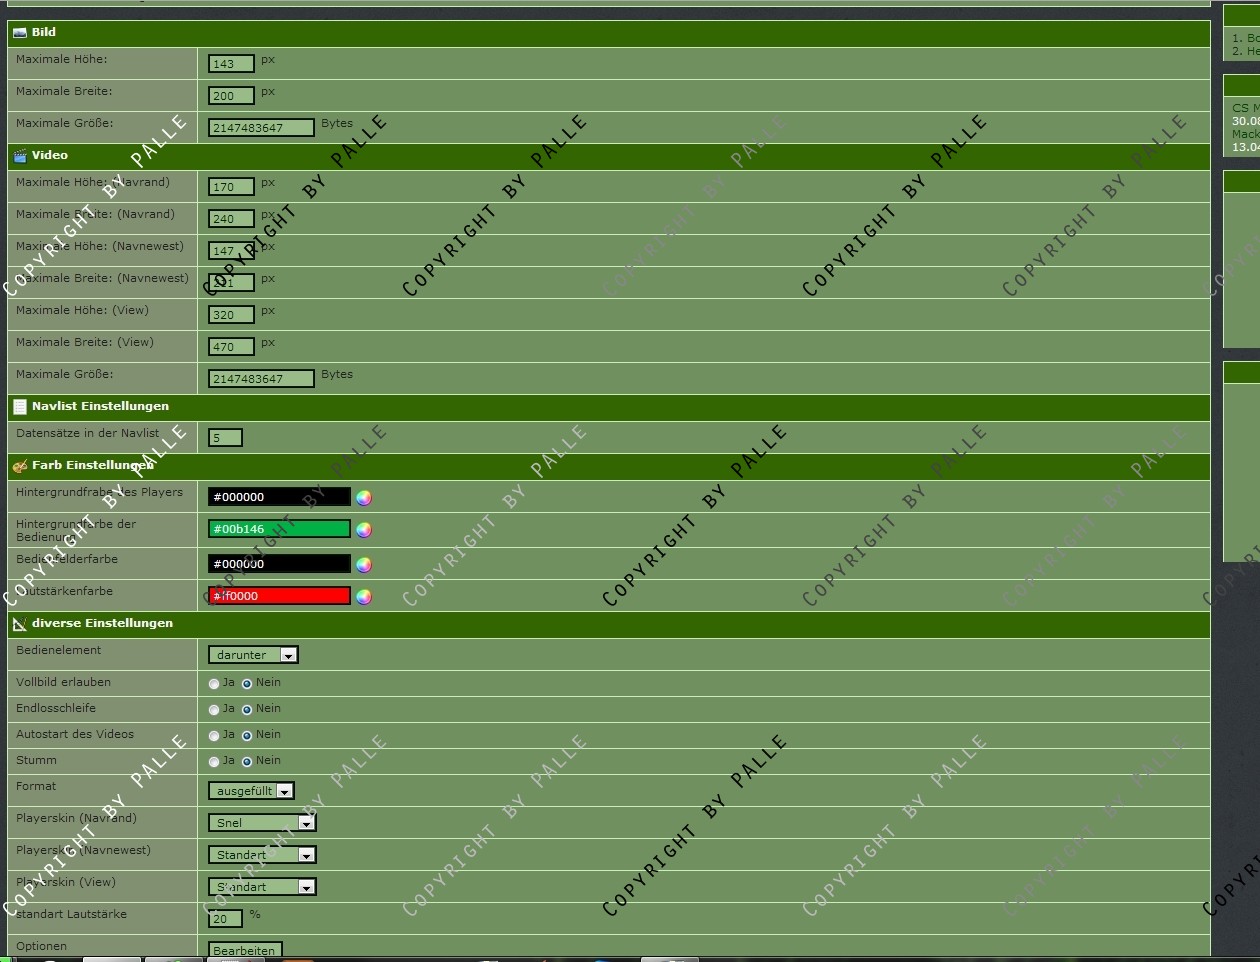This screenshot has width=1260, height=962.
Task: Click the green #00b146 color field
Action: tap(279, 529)
